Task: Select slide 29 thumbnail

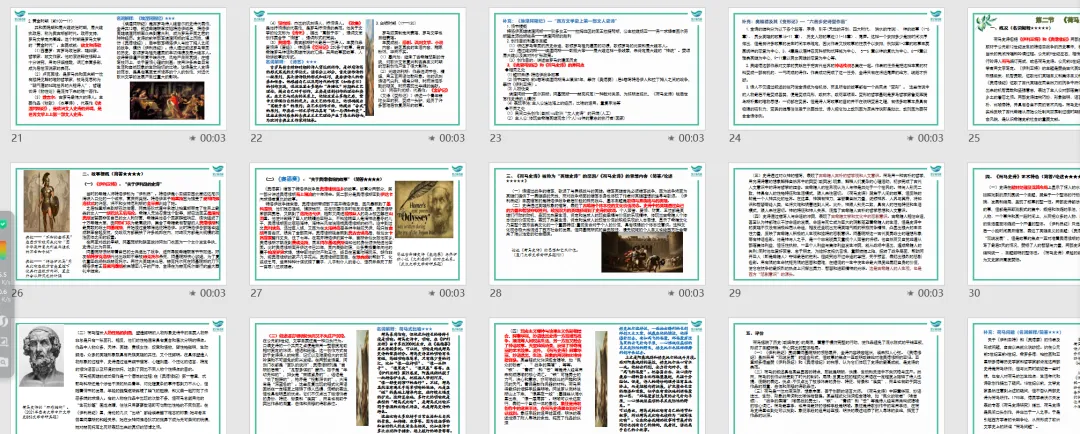Action: (836, 224)
